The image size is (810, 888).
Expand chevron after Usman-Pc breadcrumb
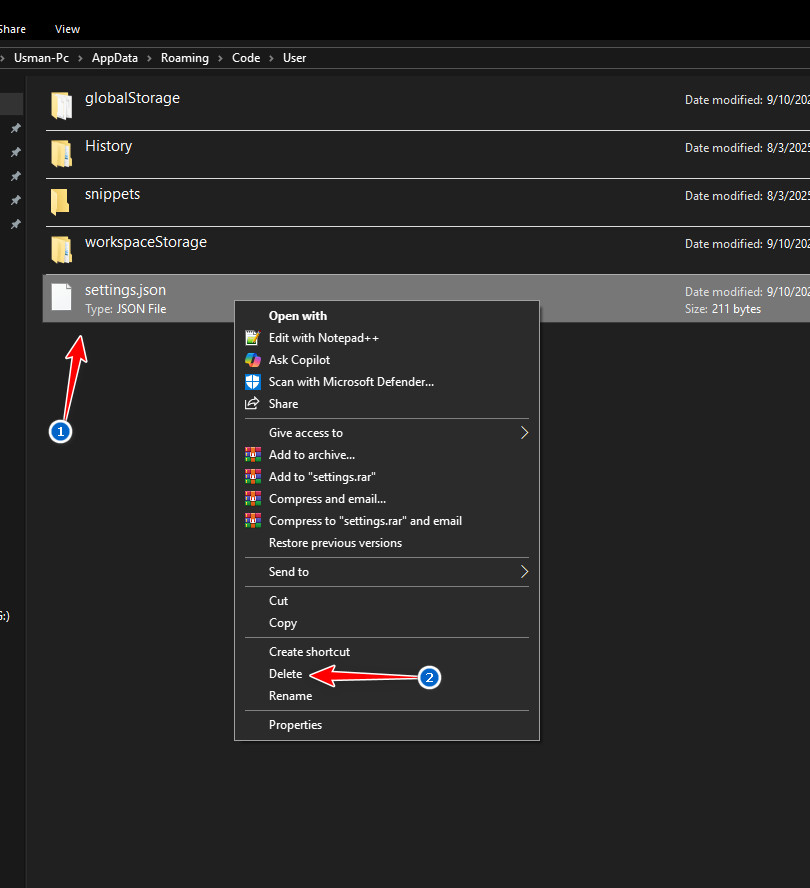click(80, 58)
